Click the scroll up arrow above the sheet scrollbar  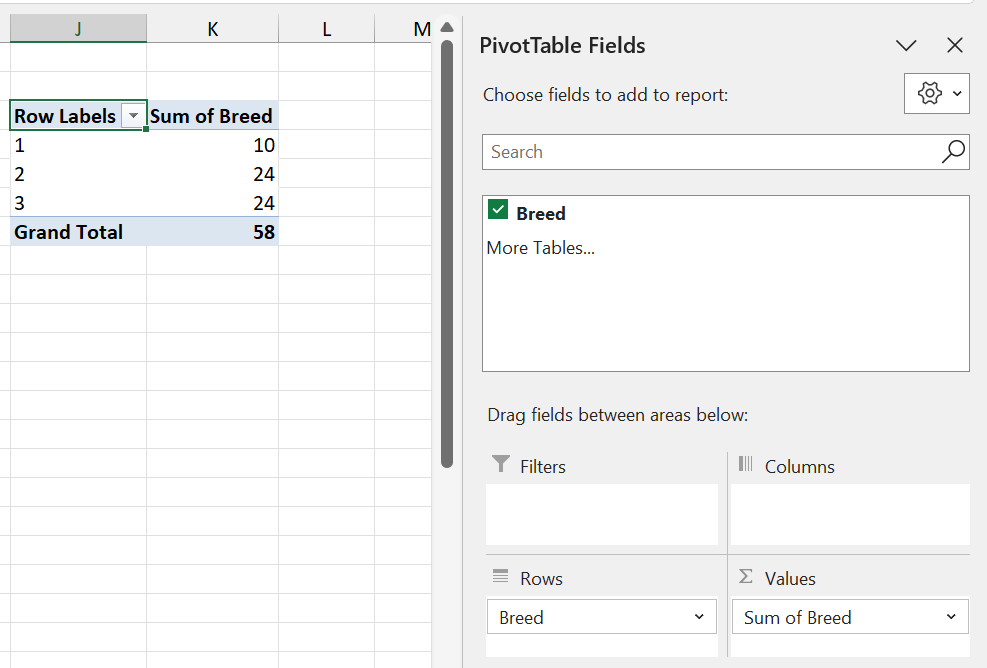coord(447,26)
